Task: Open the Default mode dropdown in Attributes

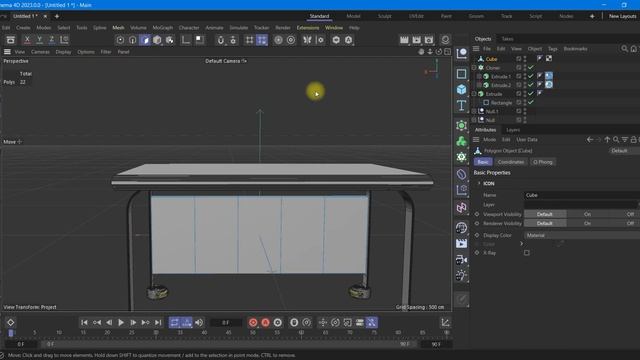Action: pyautogui.click(x=624, y=151)
